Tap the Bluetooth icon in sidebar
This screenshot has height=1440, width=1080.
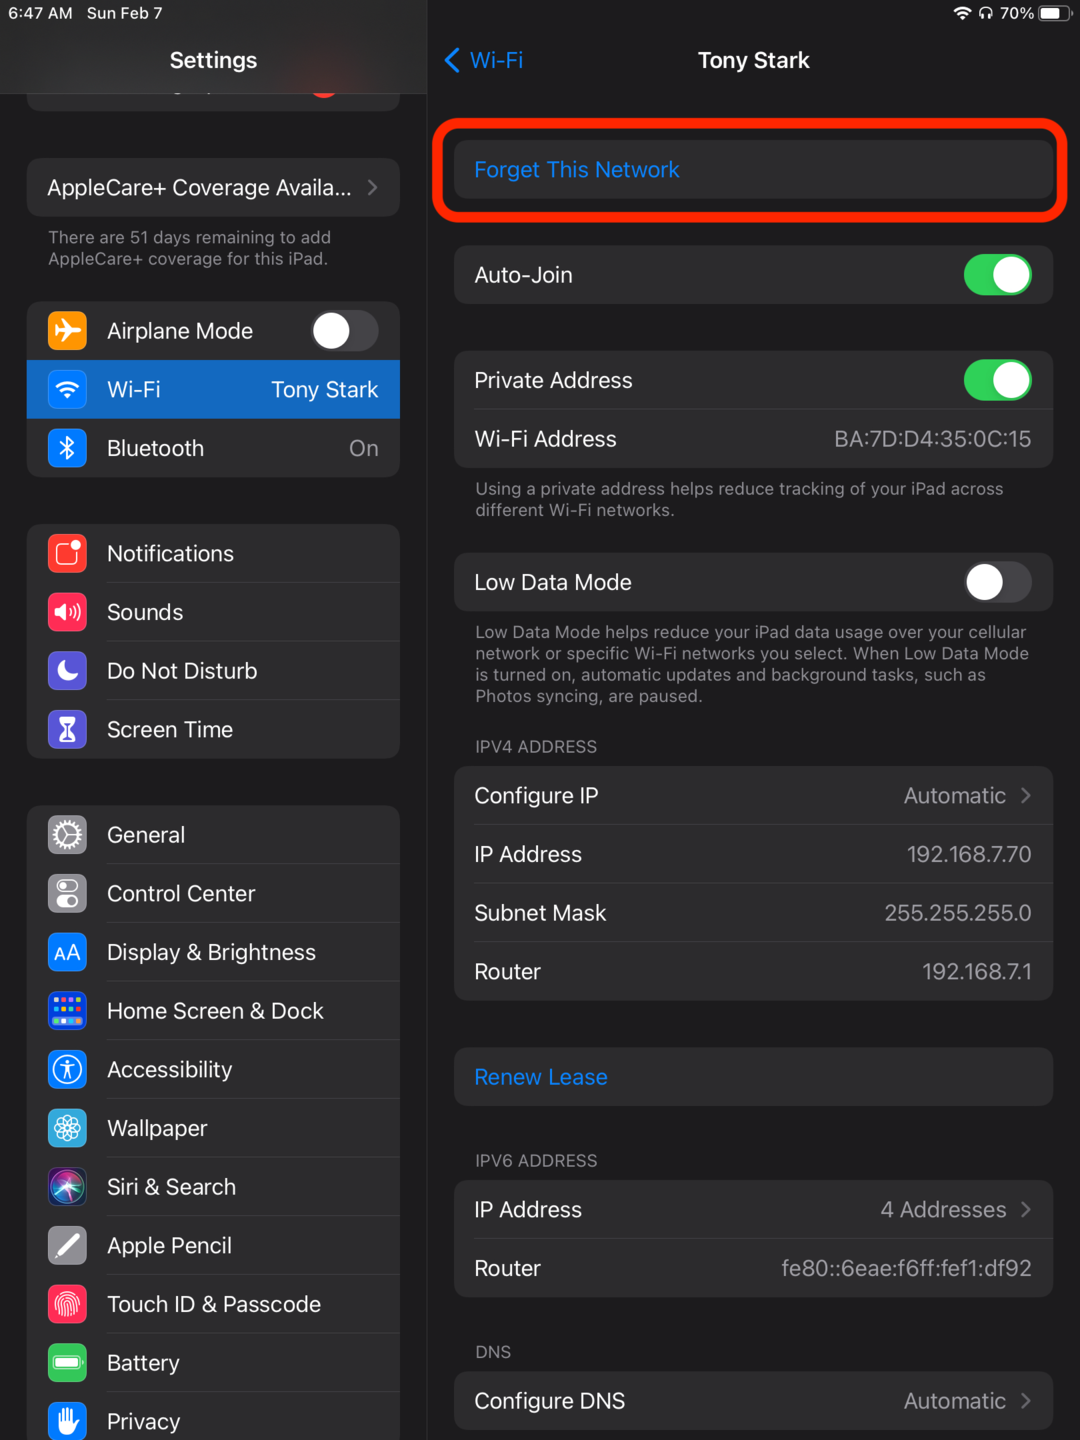(67, 448)
